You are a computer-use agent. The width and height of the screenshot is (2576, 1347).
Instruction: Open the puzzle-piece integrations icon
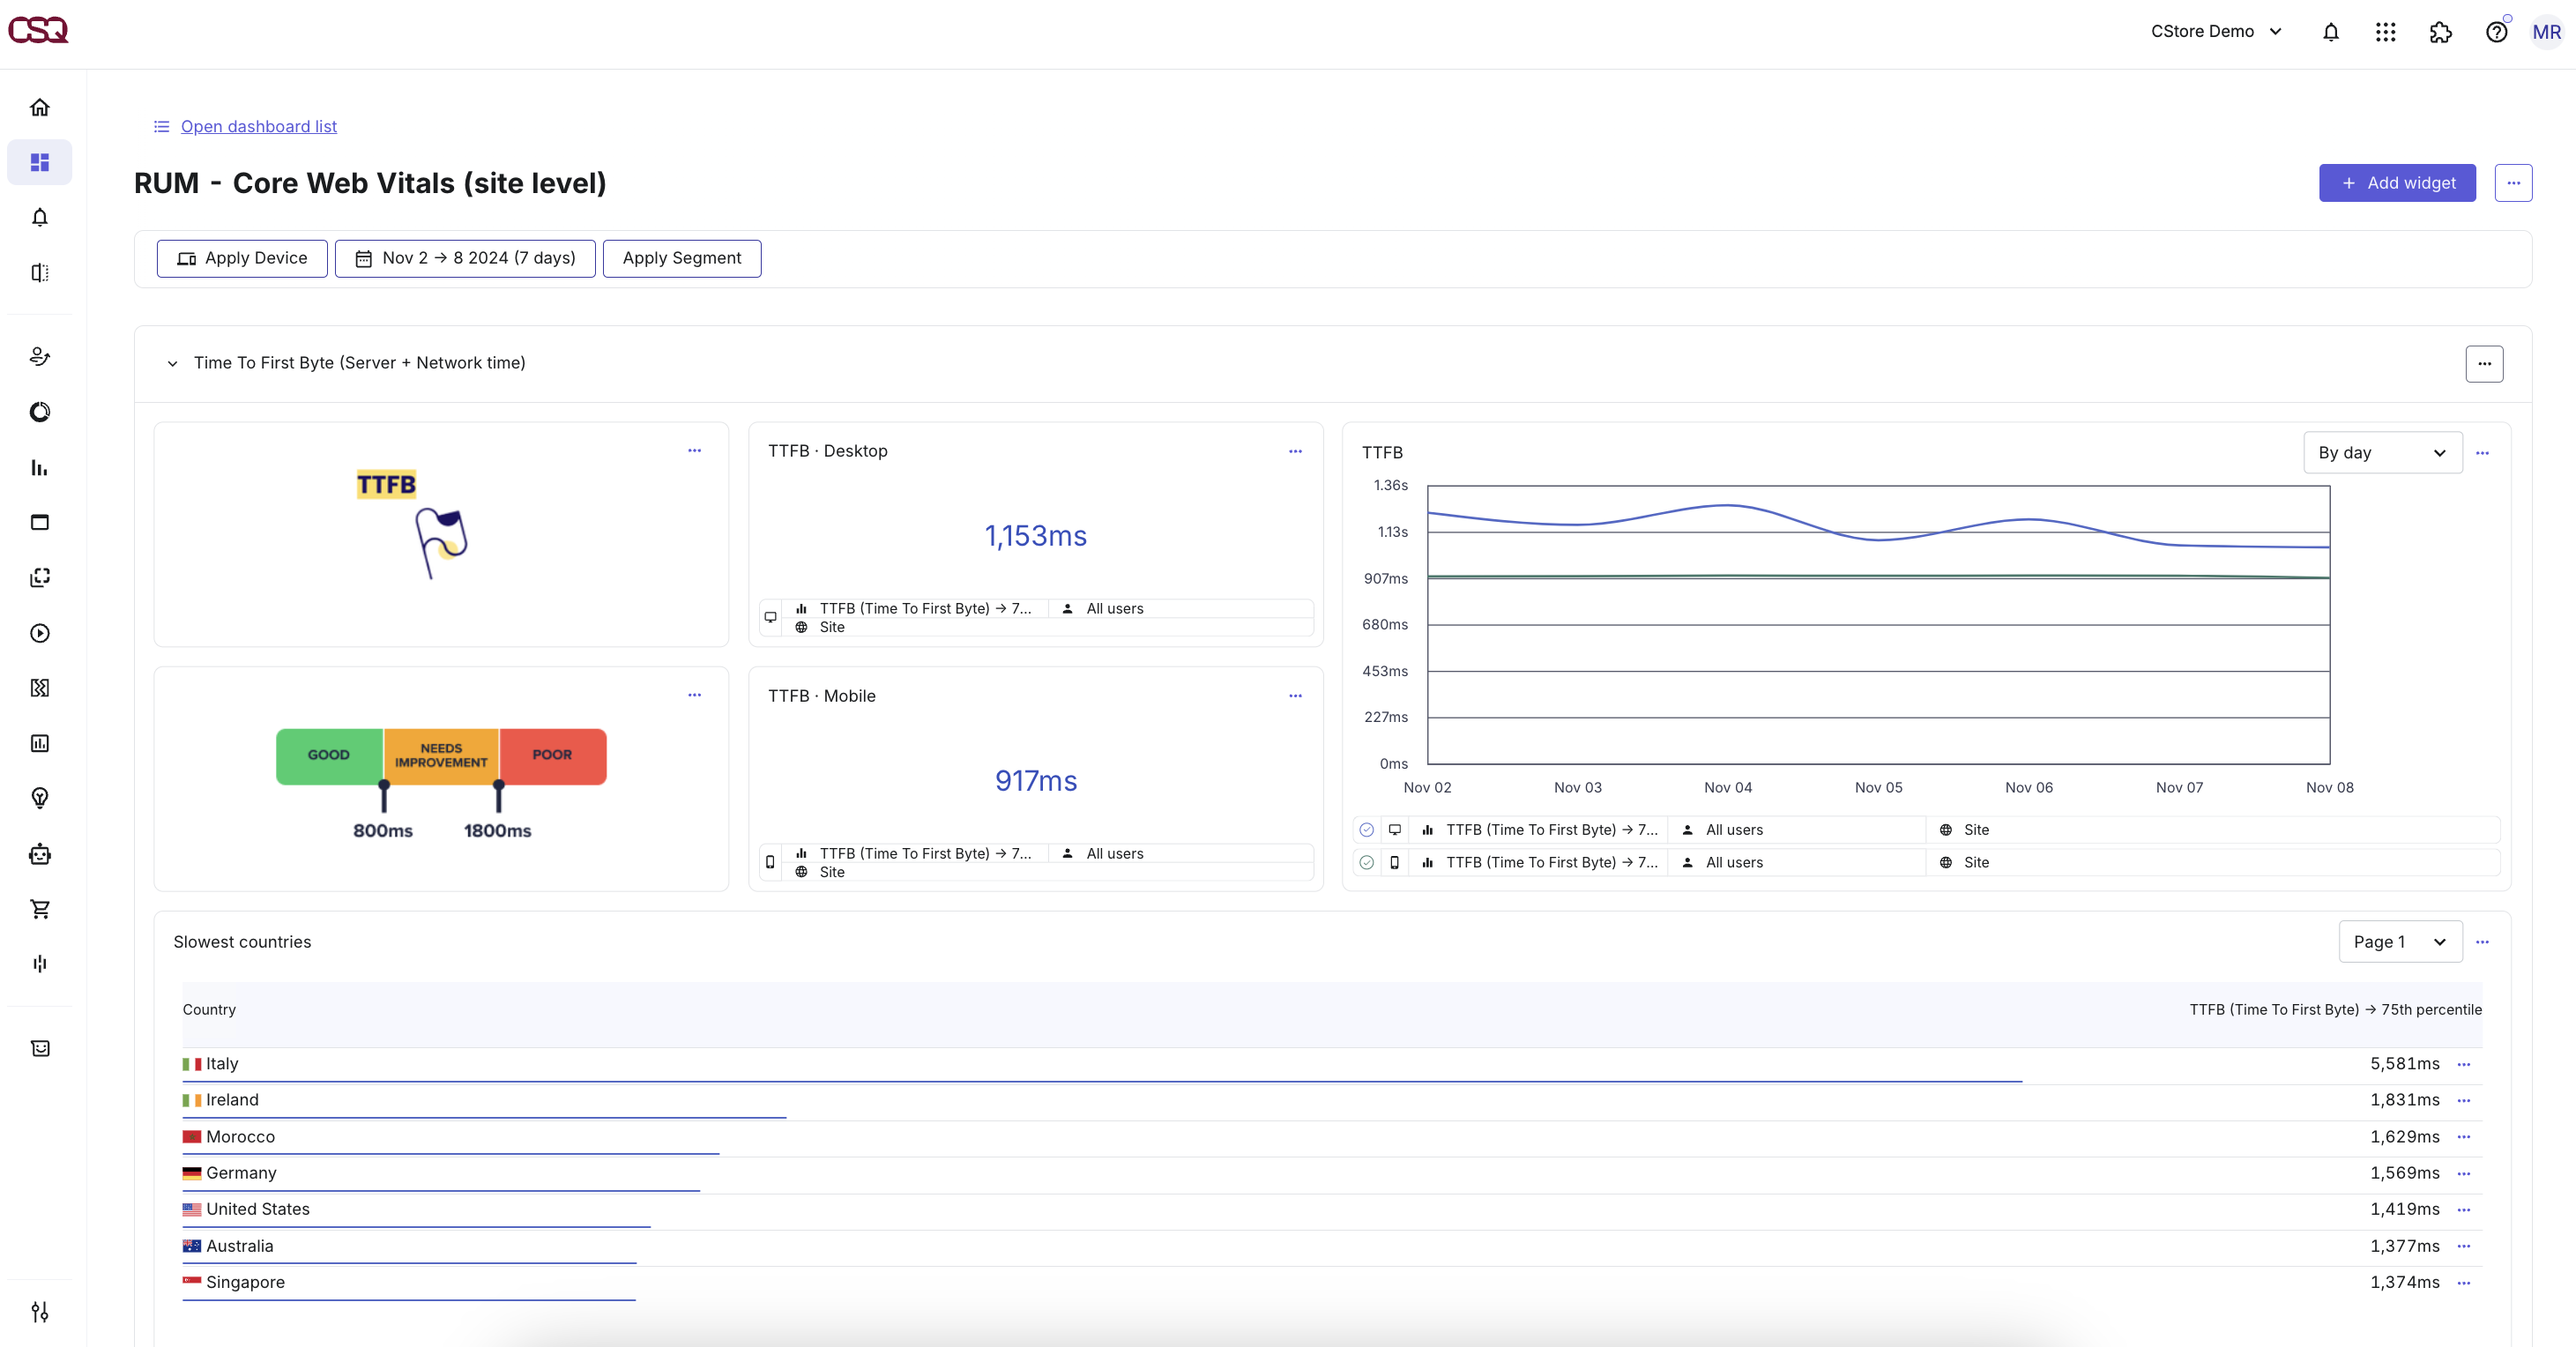point(2441,32)
